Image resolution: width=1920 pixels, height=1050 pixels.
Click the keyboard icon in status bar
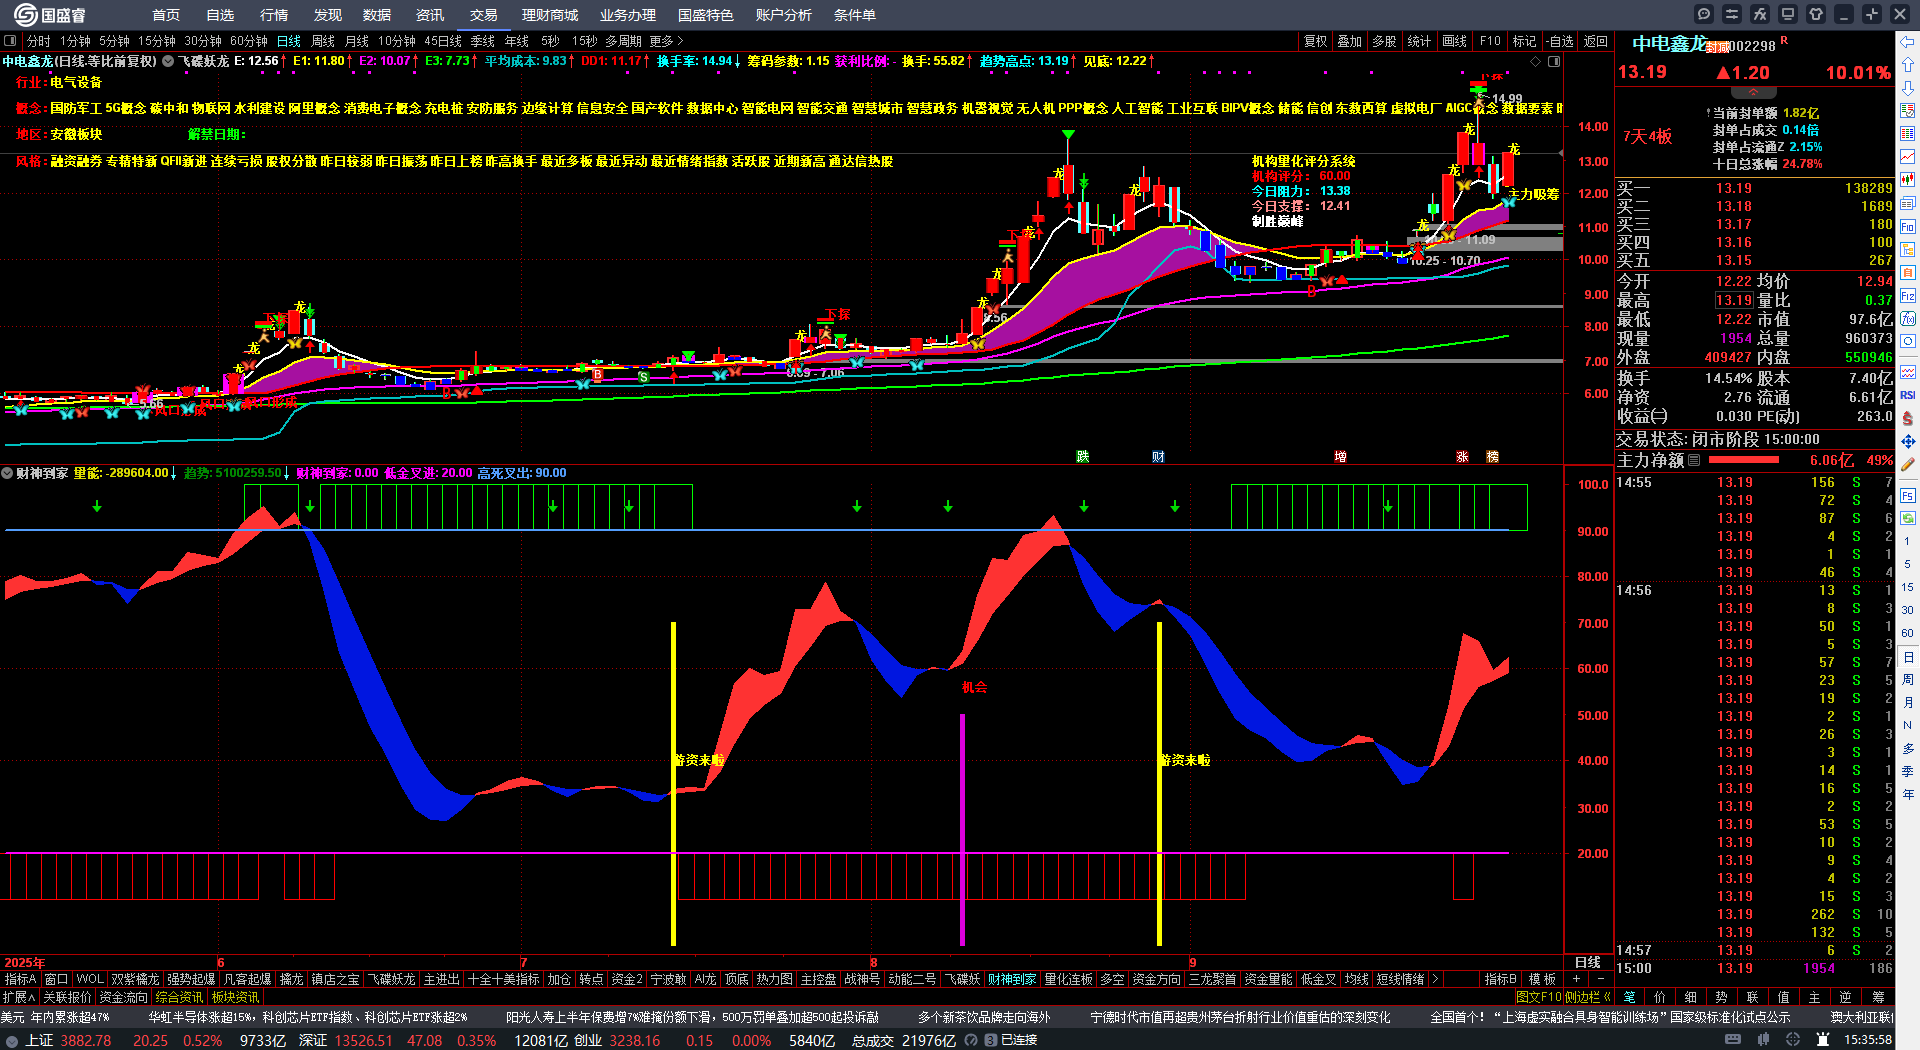click(x=1733, y=1040)
